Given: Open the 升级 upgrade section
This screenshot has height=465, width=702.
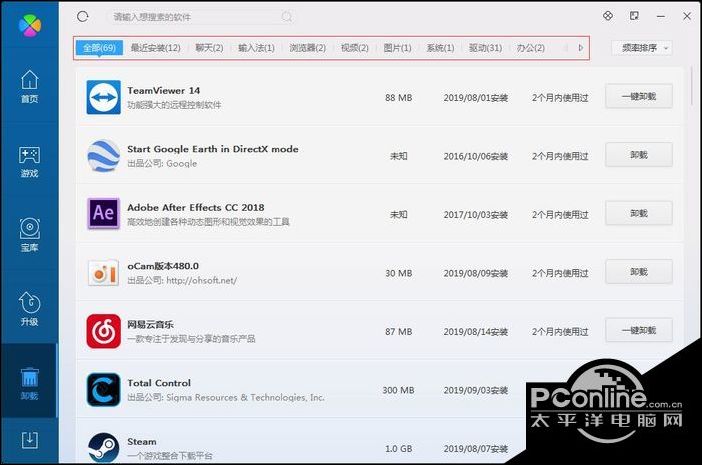Looking at the screenshot, I should pos(30,309).
